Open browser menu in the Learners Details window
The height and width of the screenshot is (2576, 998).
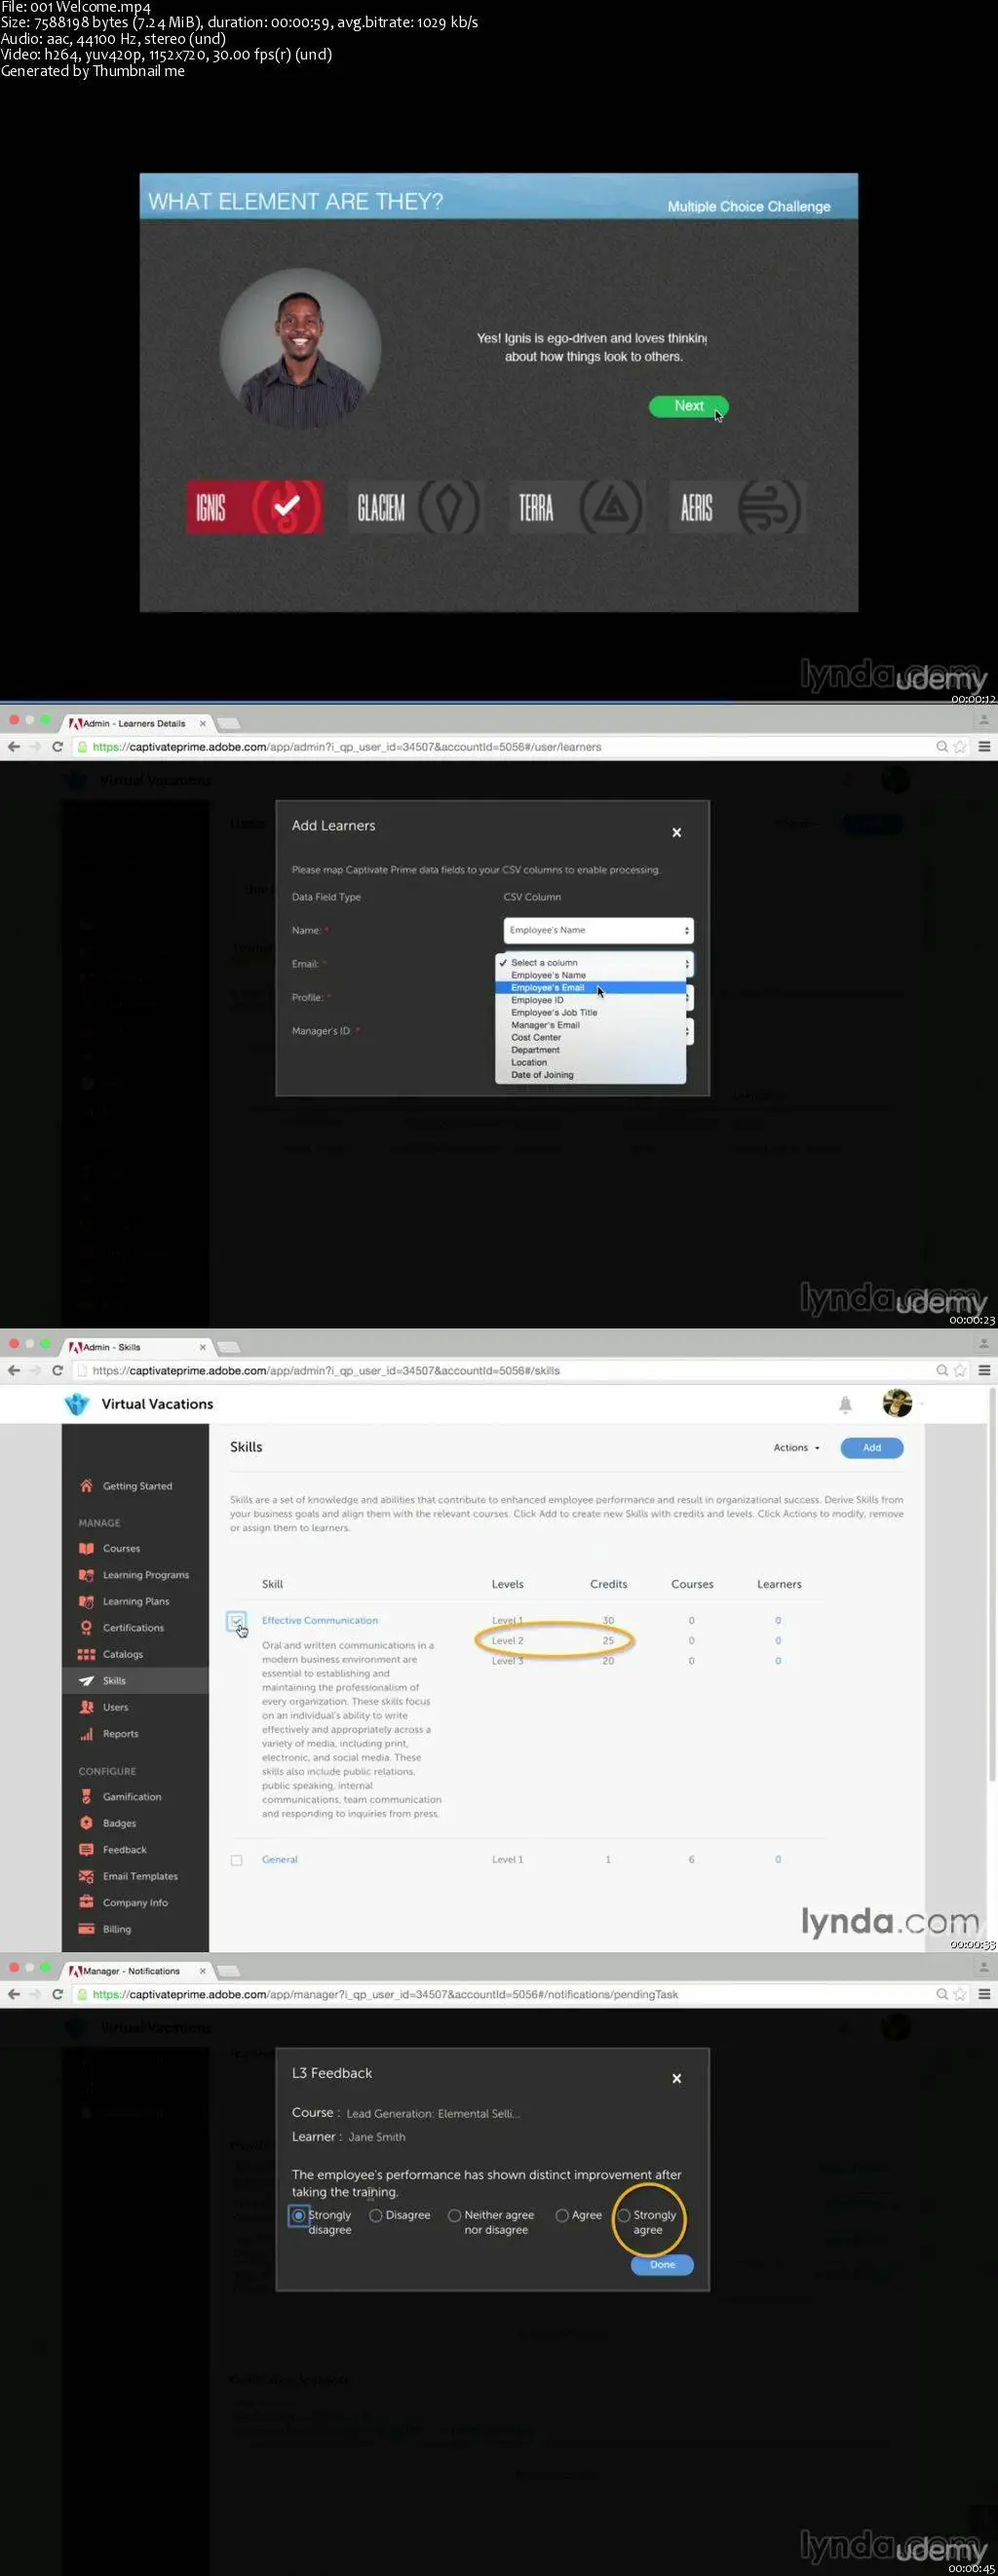(x=984, y=747)
